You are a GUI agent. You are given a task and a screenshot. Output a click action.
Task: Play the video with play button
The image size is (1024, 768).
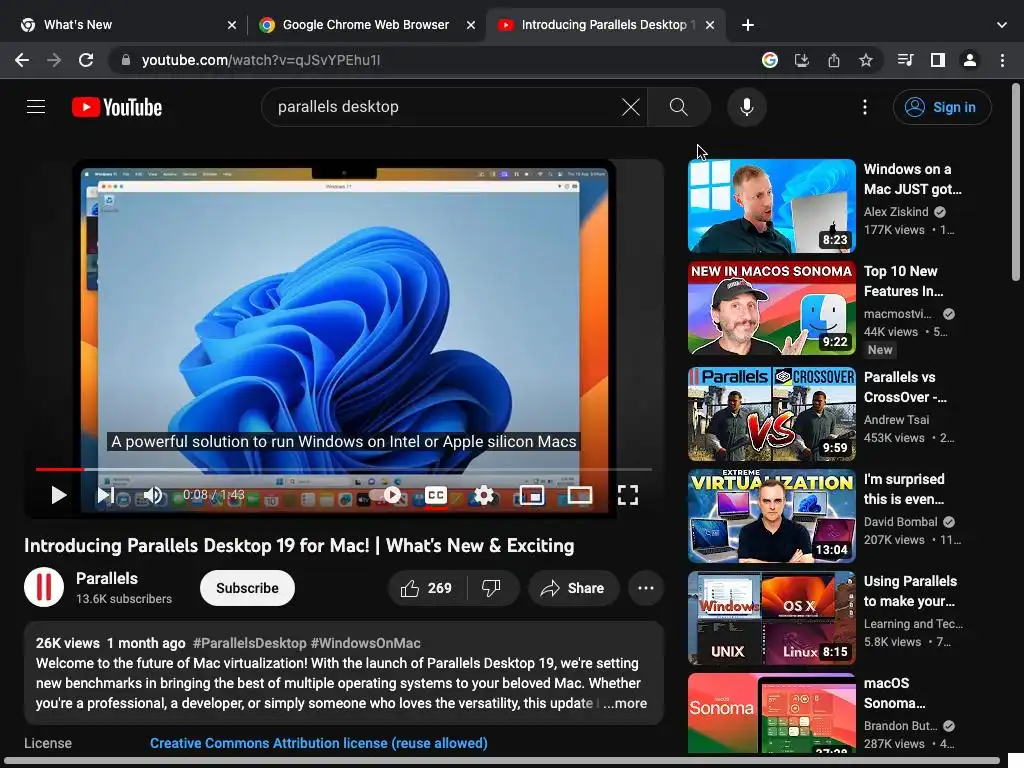[58, 495]
